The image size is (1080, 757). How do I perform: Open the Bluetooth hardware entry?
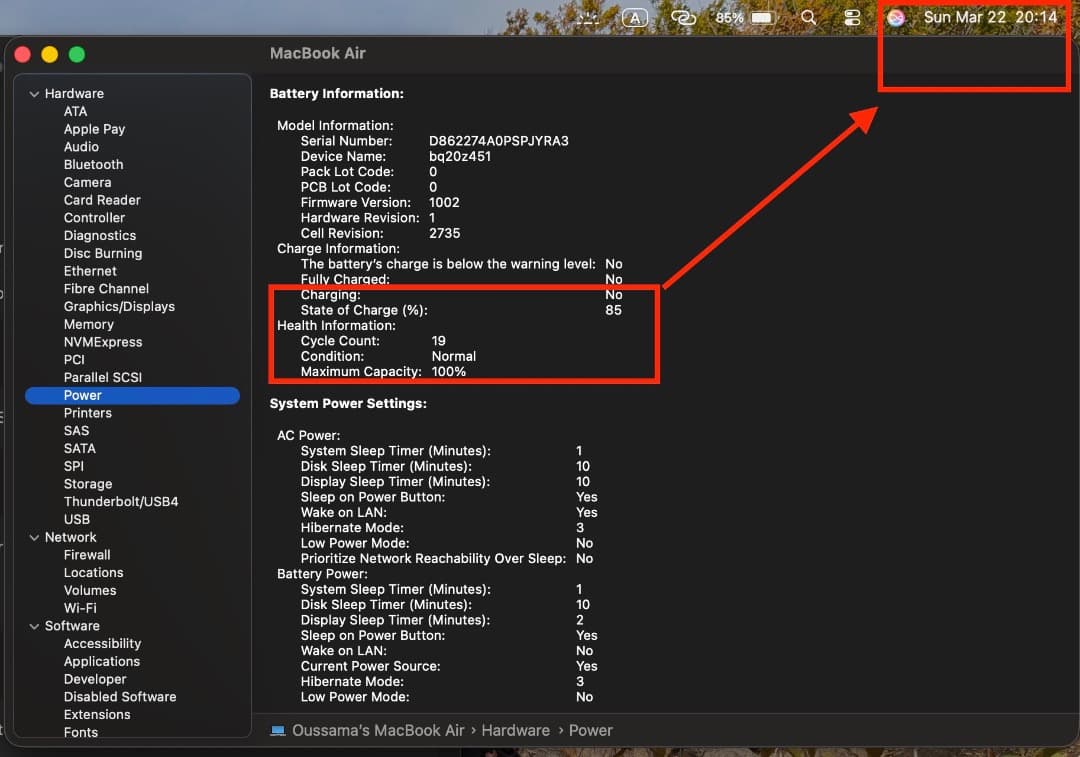pyautogui.click(x=94, y=165)
